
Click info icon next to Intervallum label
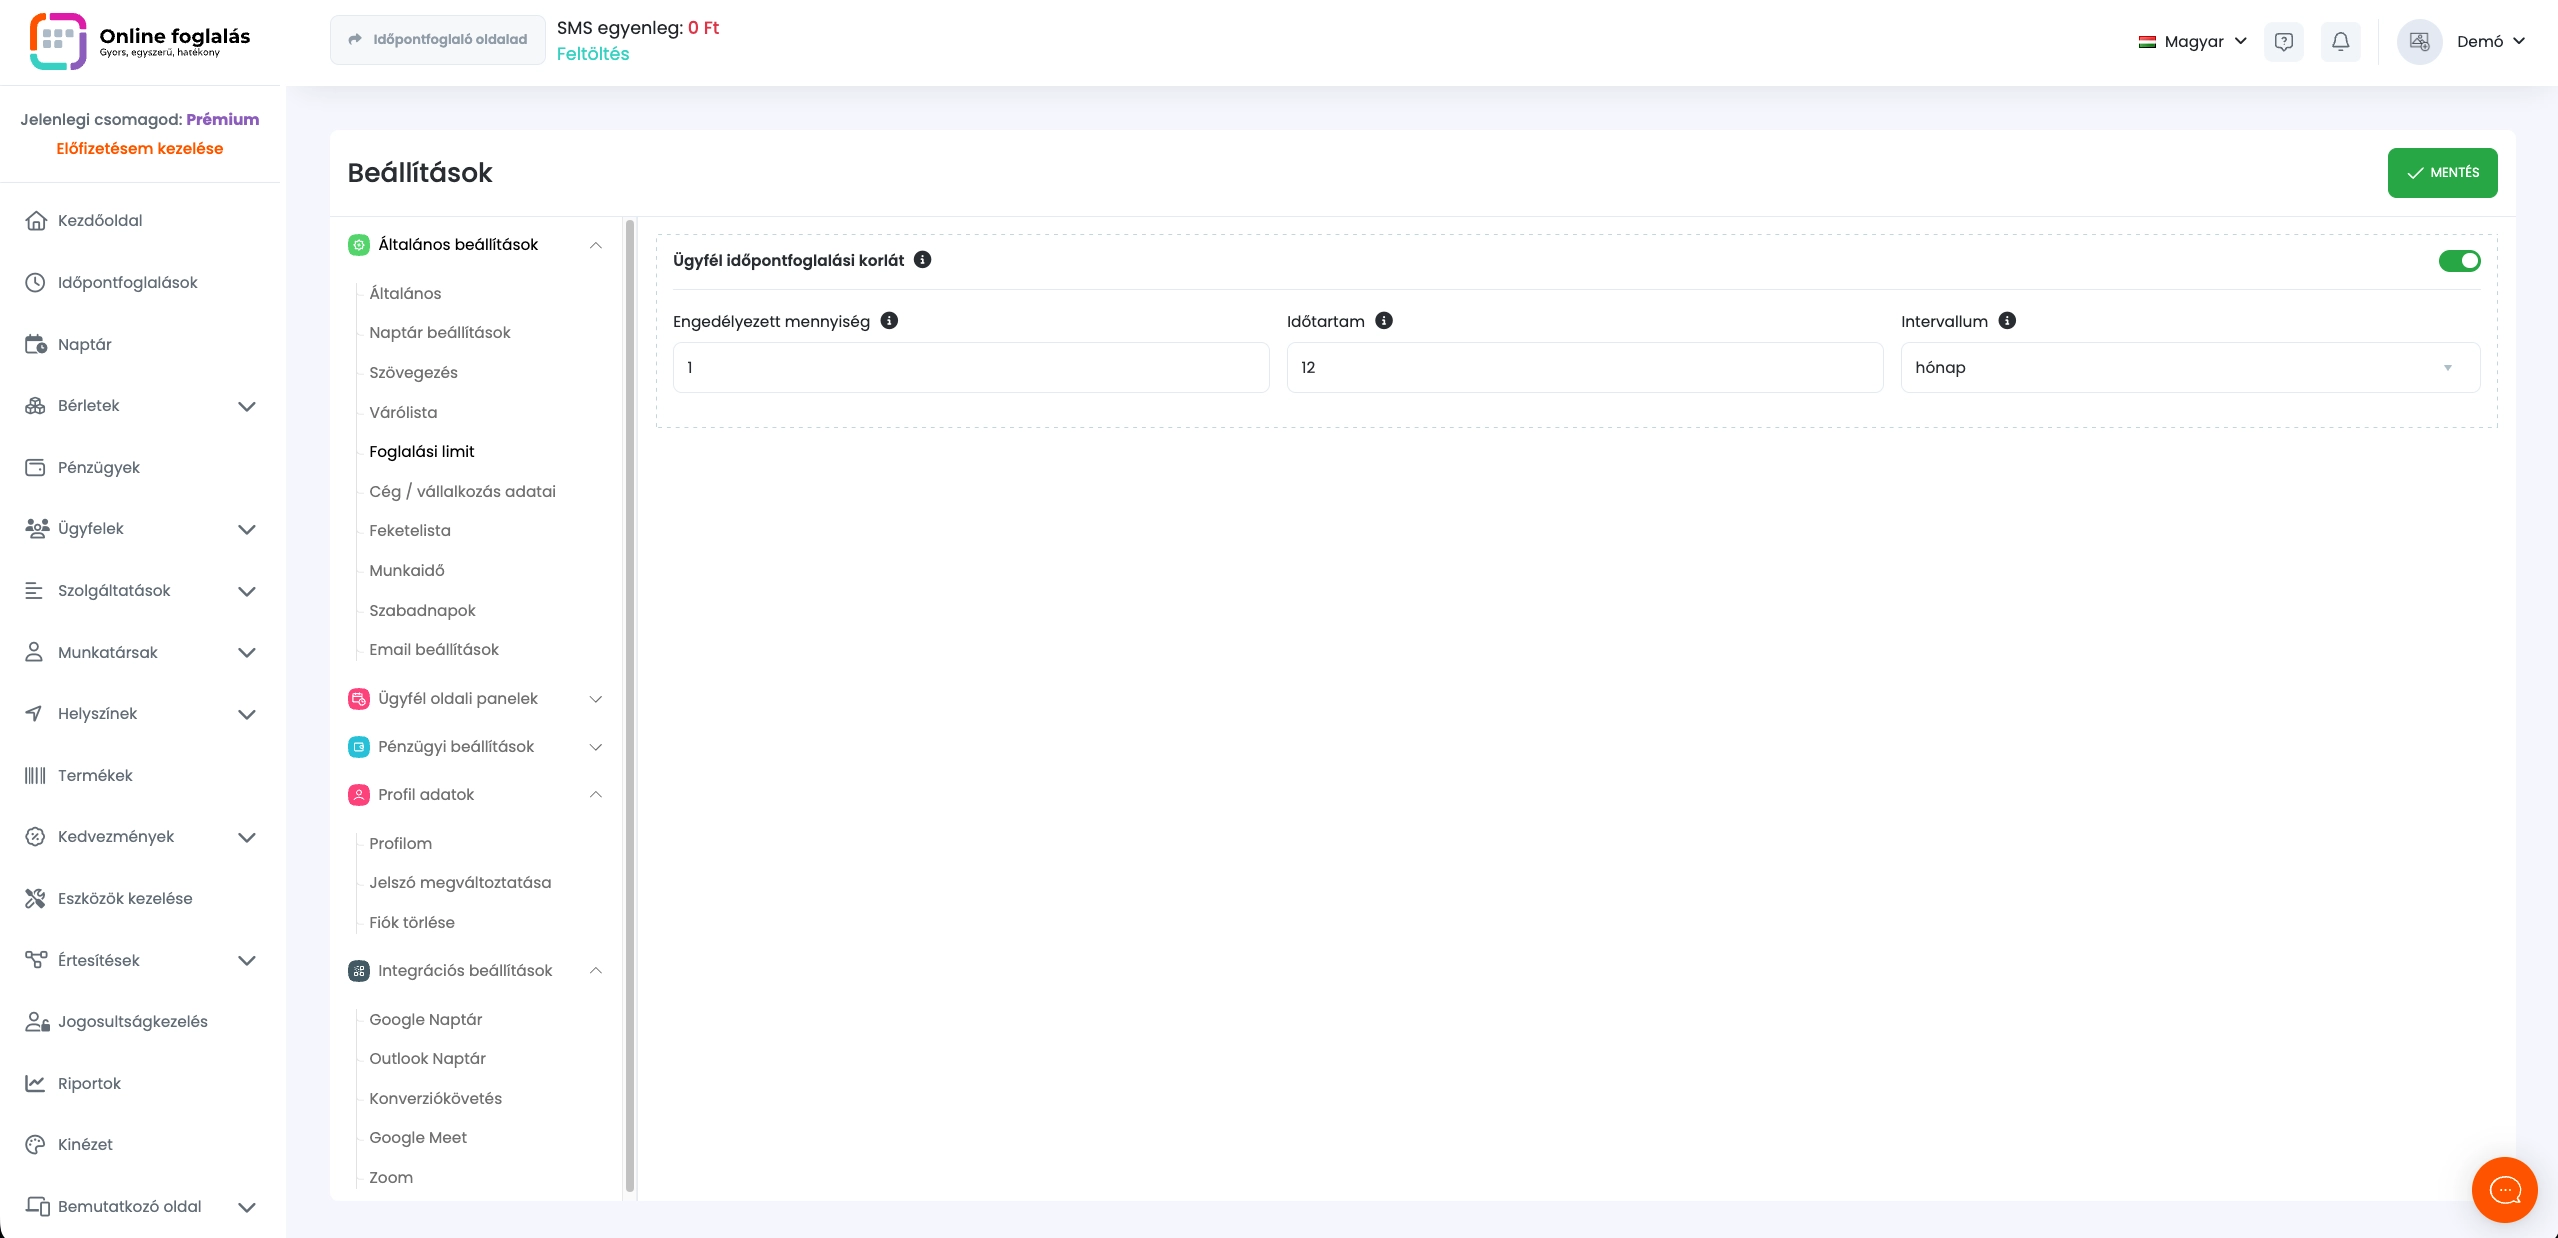2007,321
